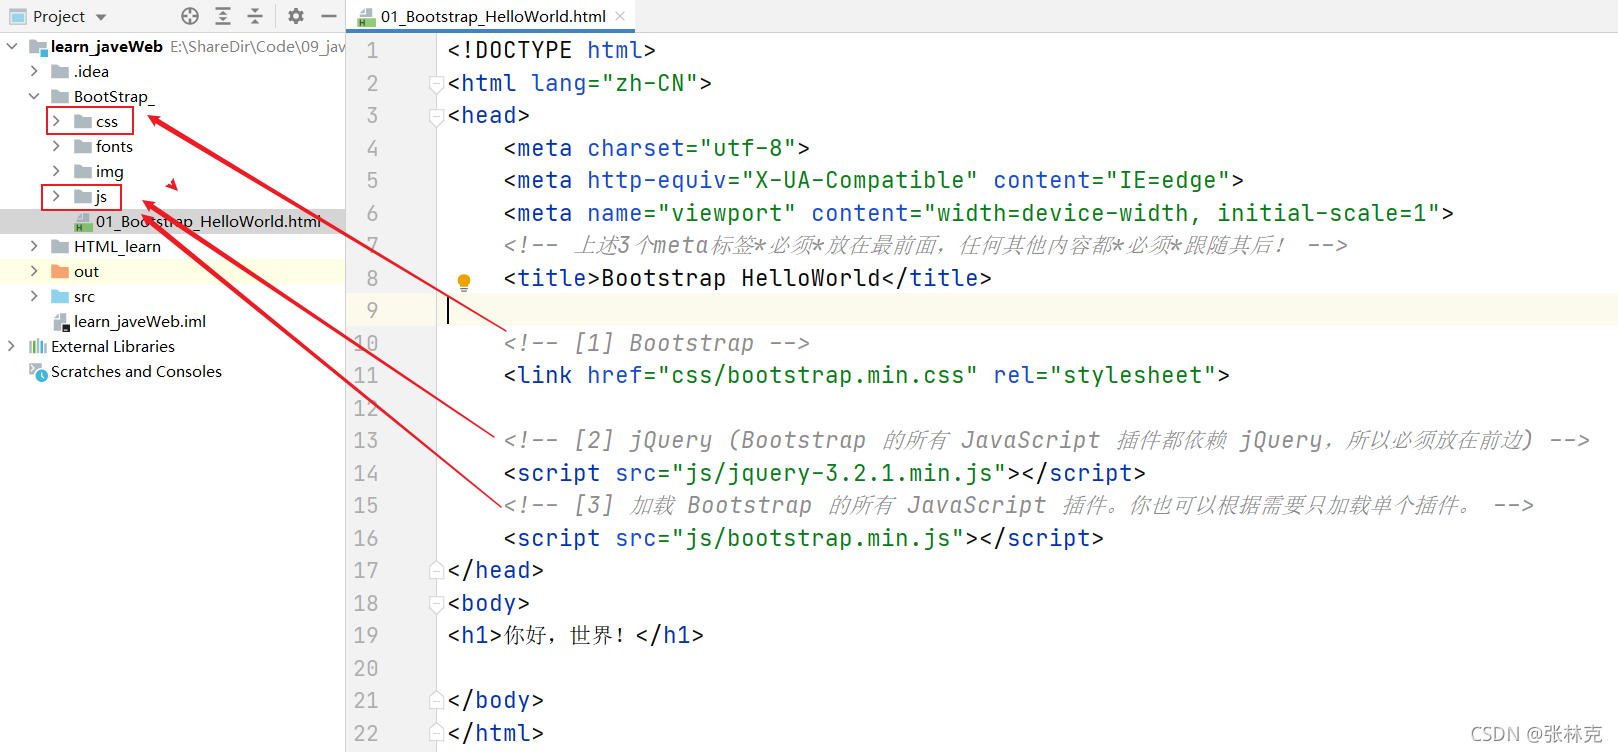Viewport: 1618px width, 752px height.
Task: Click the X-UA-Compatible meta line
Action: point(874,180)
